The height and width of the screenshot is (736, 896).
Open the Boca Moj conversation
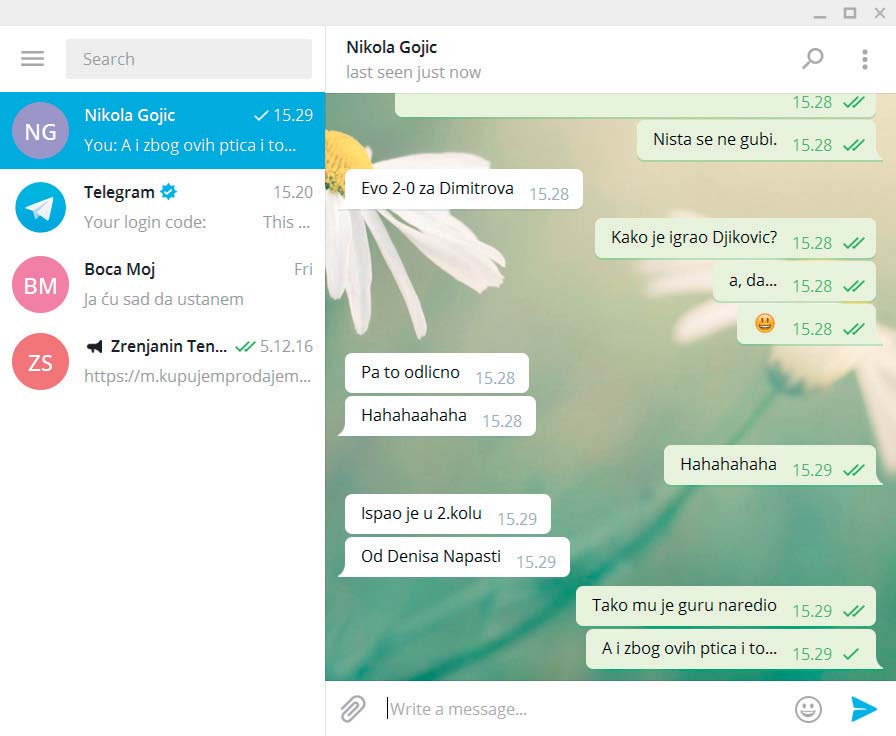(162, 284)
